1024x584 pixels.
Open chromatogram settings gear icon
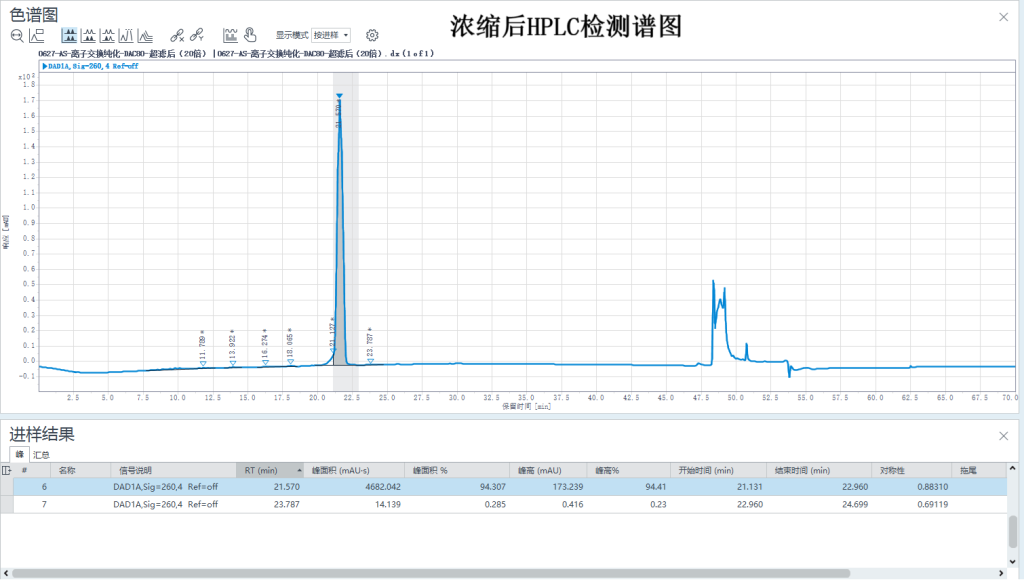[x=372, y=35]
